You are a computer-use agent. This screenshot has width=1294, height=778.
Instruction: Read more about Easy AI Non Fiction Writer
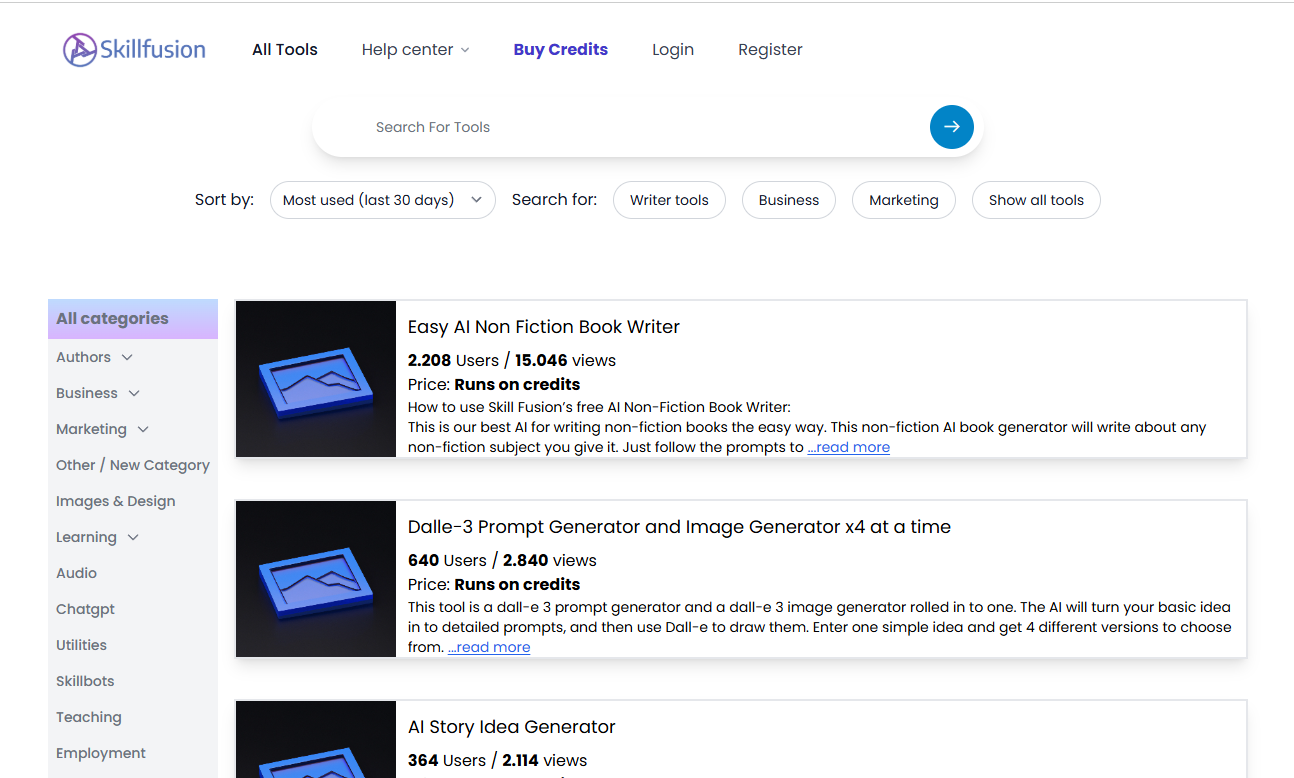[848, 447]
